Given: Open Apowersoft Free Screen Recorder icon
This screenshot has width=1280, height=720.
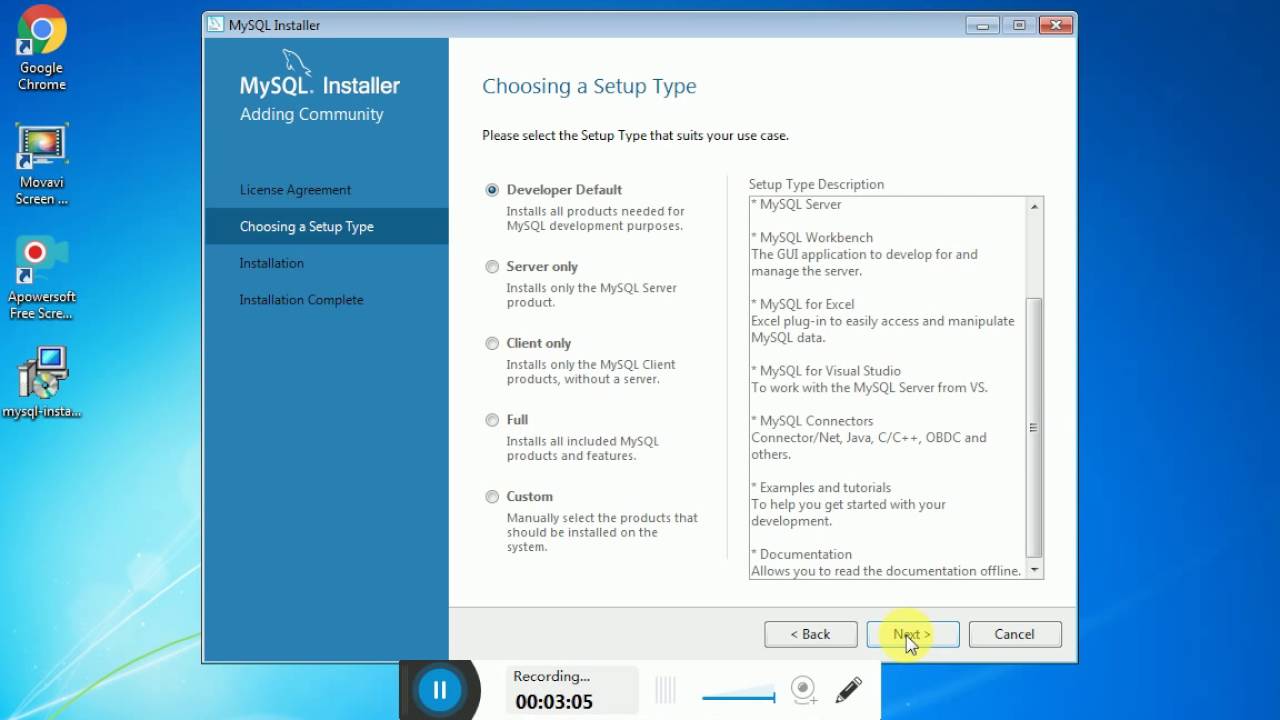Looking at the screenshot, I should tap(41, 278).
